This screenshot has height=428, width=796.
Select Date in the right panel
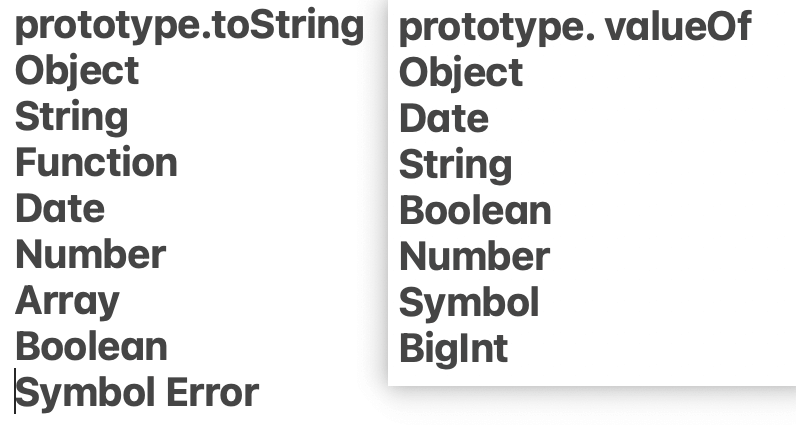pyautogui.click(x=444, y=119)
